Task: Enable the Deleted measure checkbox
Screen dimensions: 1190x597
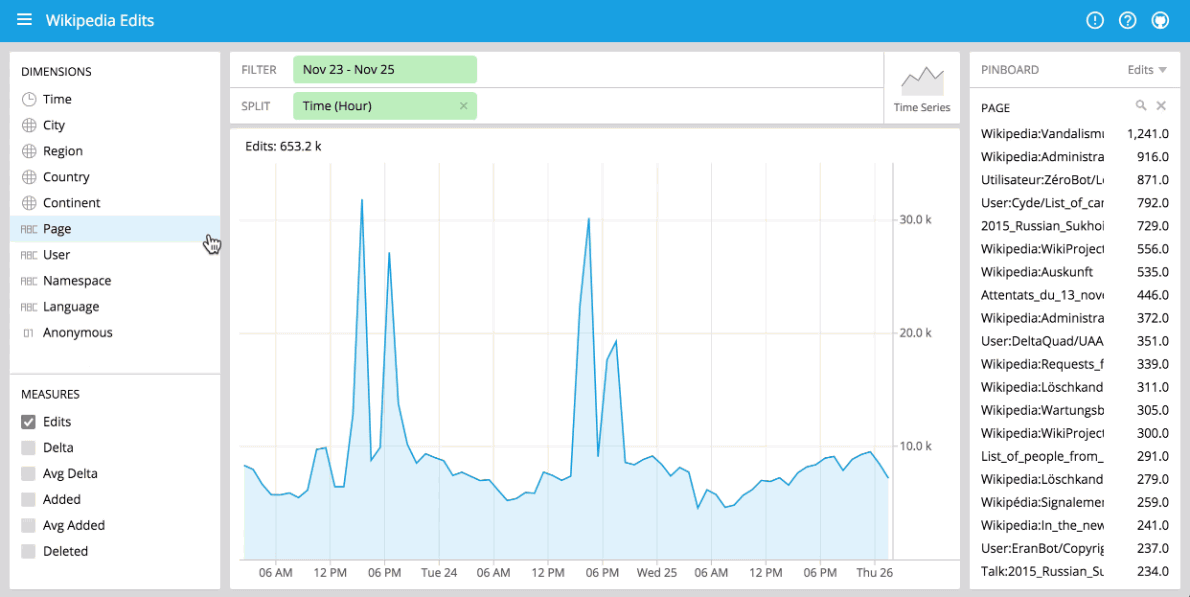Action: pyautogui.click(x=28, y=551)
